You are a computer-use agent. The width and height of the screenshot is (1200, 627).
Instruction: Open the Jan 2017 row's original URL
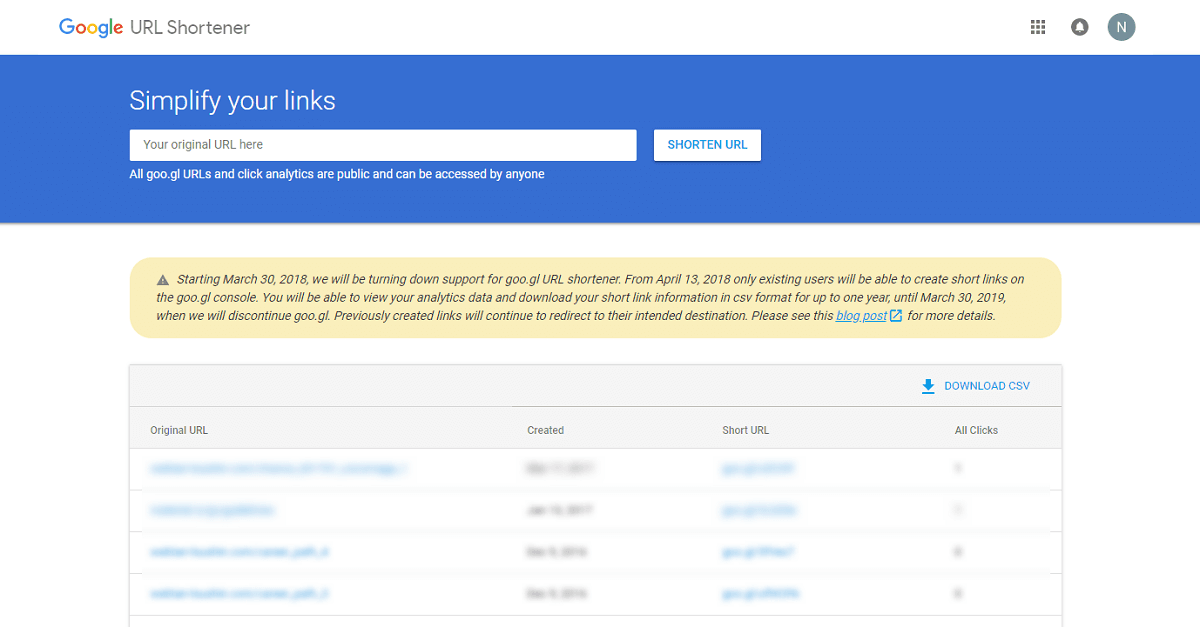[212, 510]
